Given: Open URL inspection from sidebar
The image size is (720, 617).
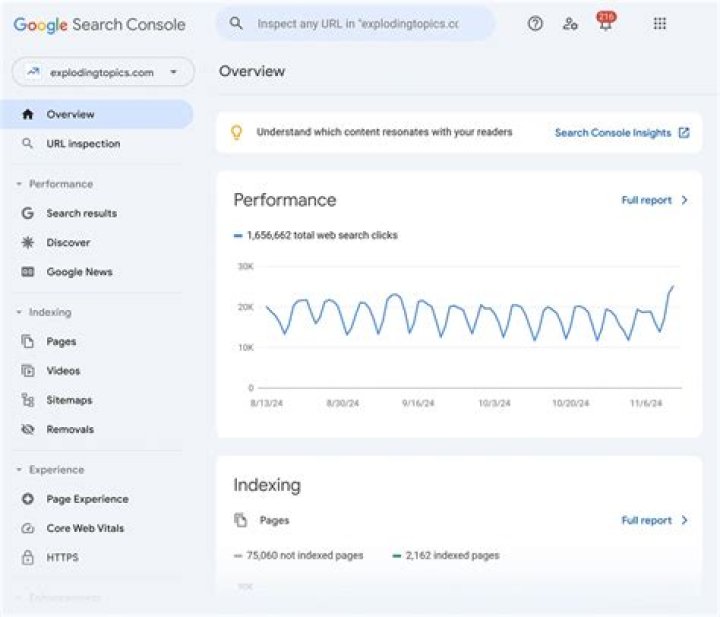Looking at the screenshot, I should pos(82,144).
